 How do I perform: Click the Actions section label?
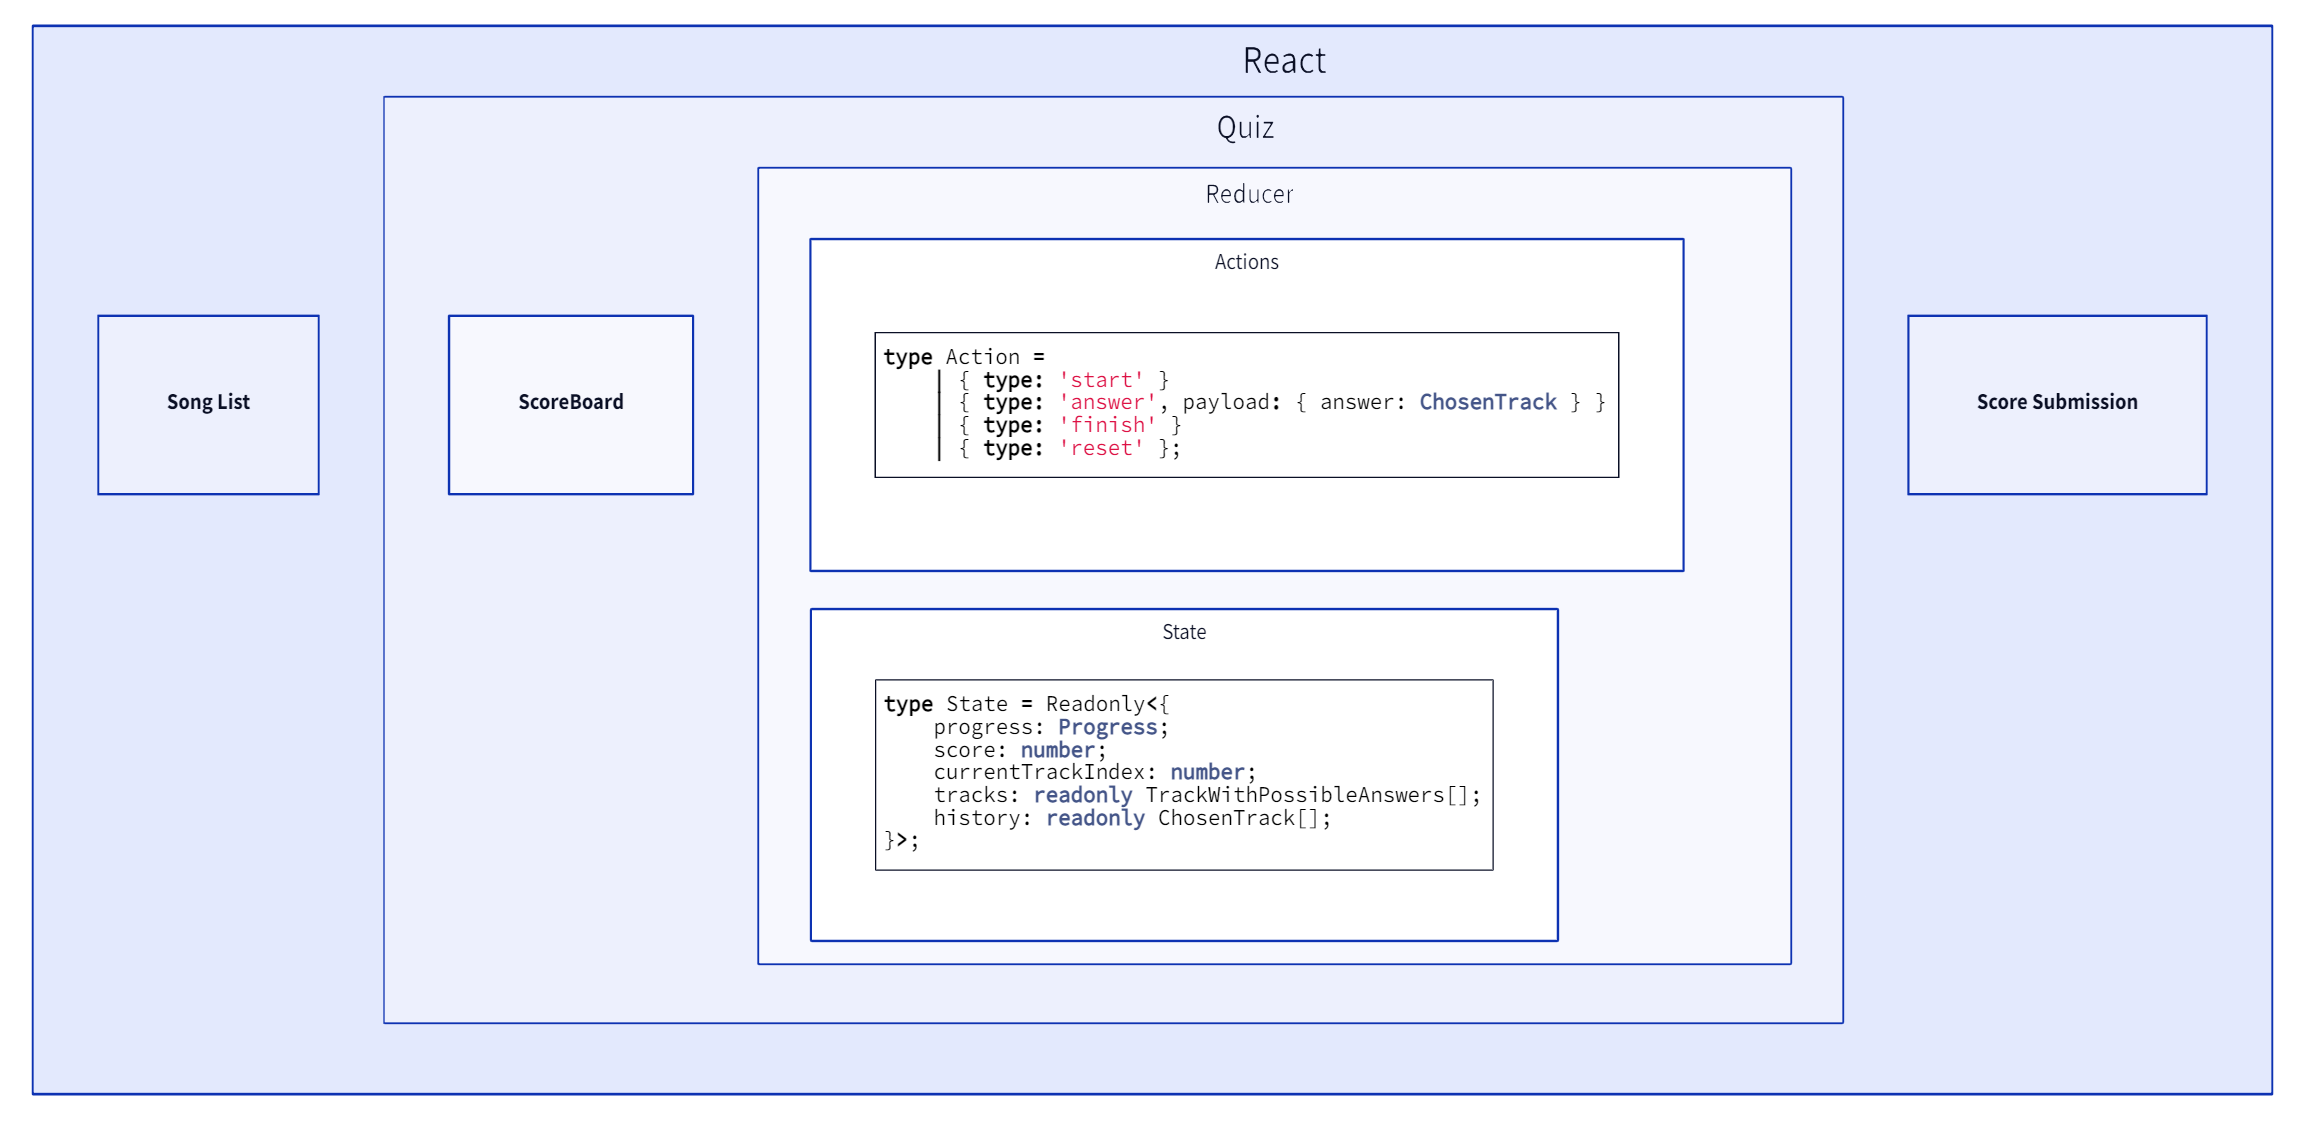click(1246, 262)
